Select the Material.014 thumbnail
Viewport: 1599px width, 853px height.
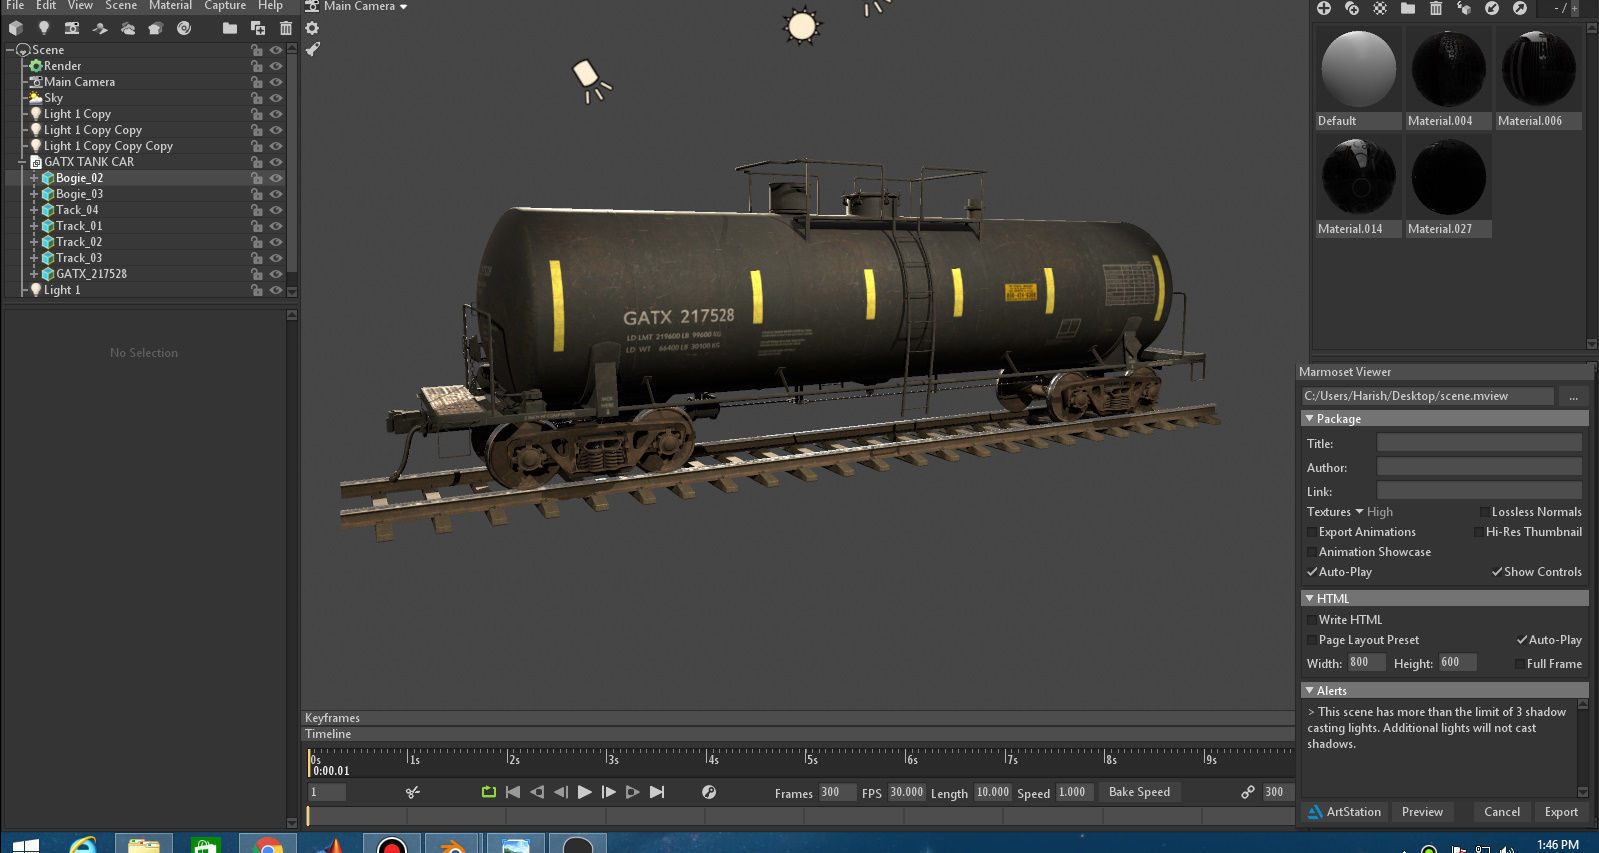1358,186
